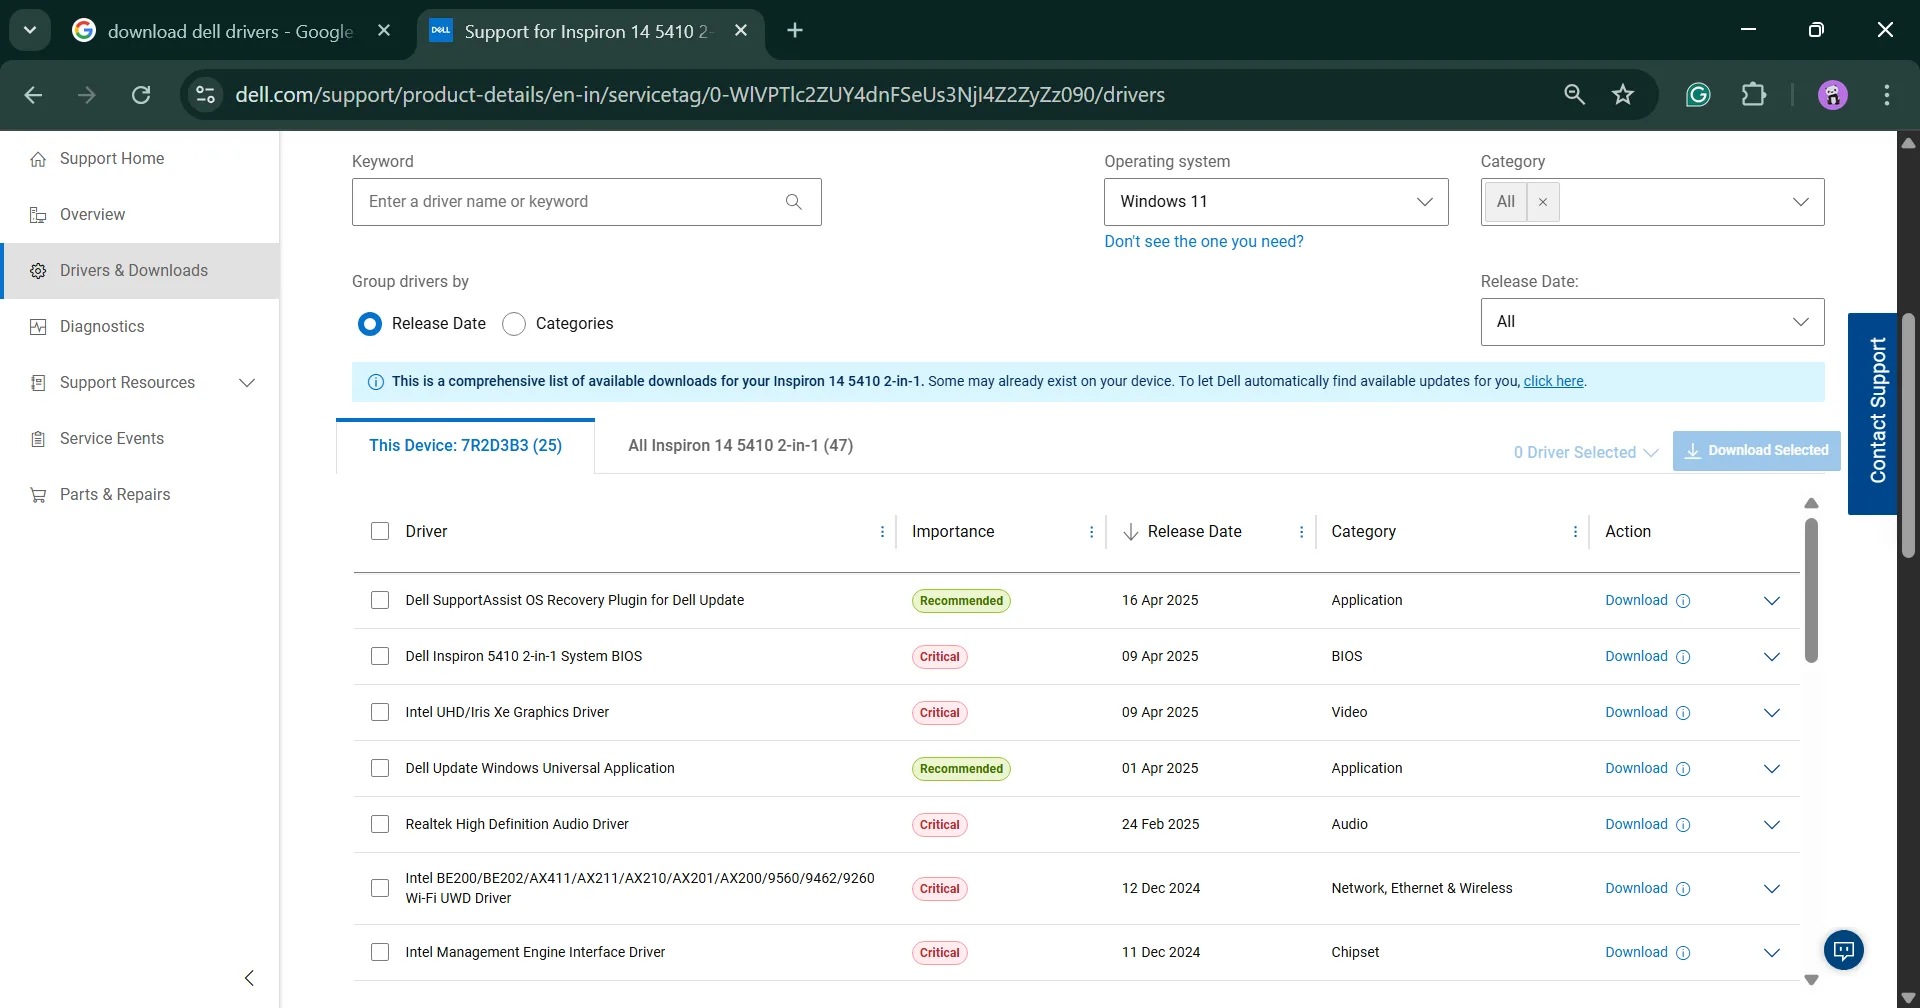Go back to the previous page
The image size is (1920, 1008).
point(33,95)
